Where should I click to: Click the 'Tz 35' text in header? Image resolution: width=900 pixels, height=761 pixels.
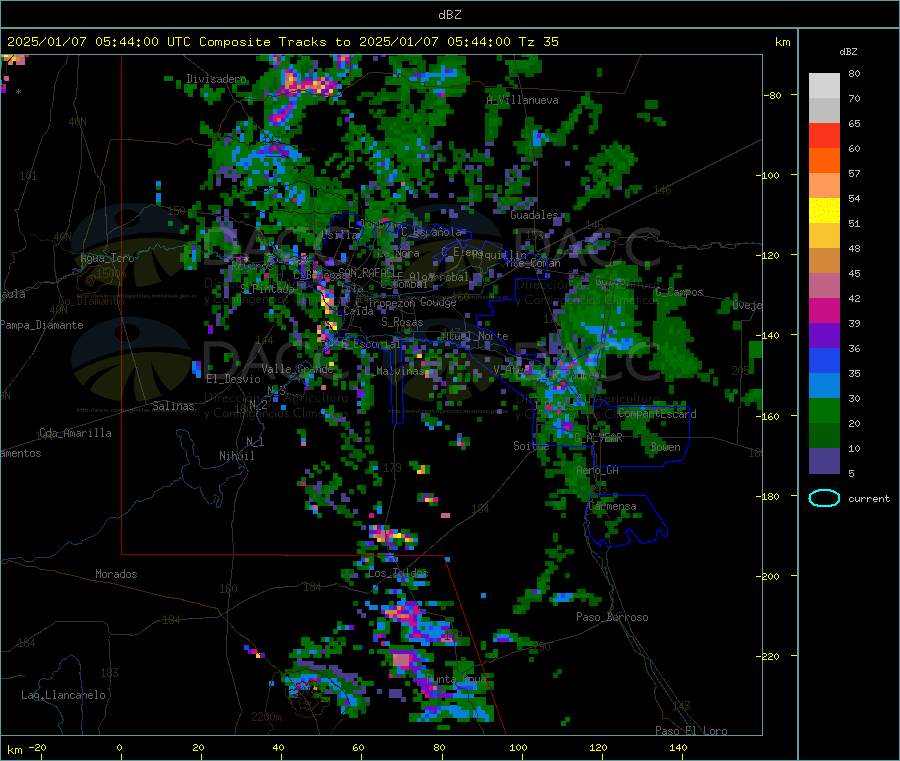(x=538, y=42)
